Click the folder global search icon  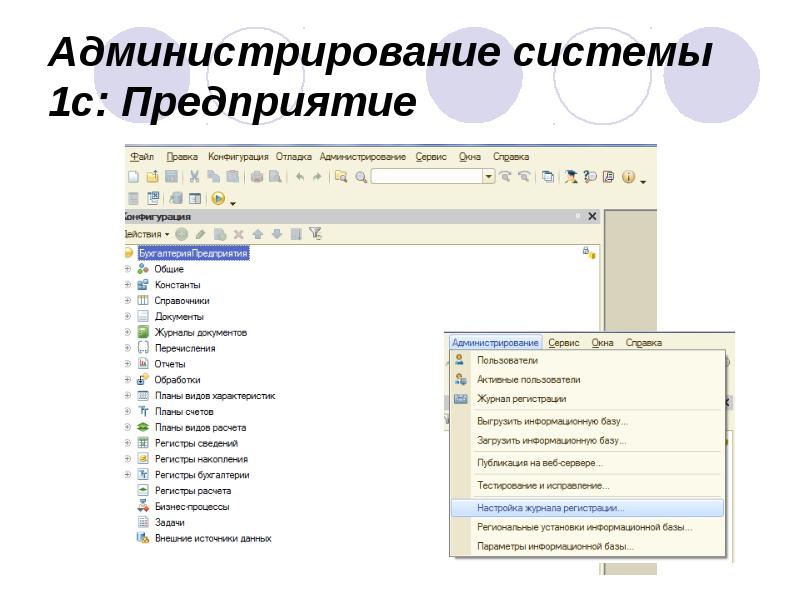341,177
